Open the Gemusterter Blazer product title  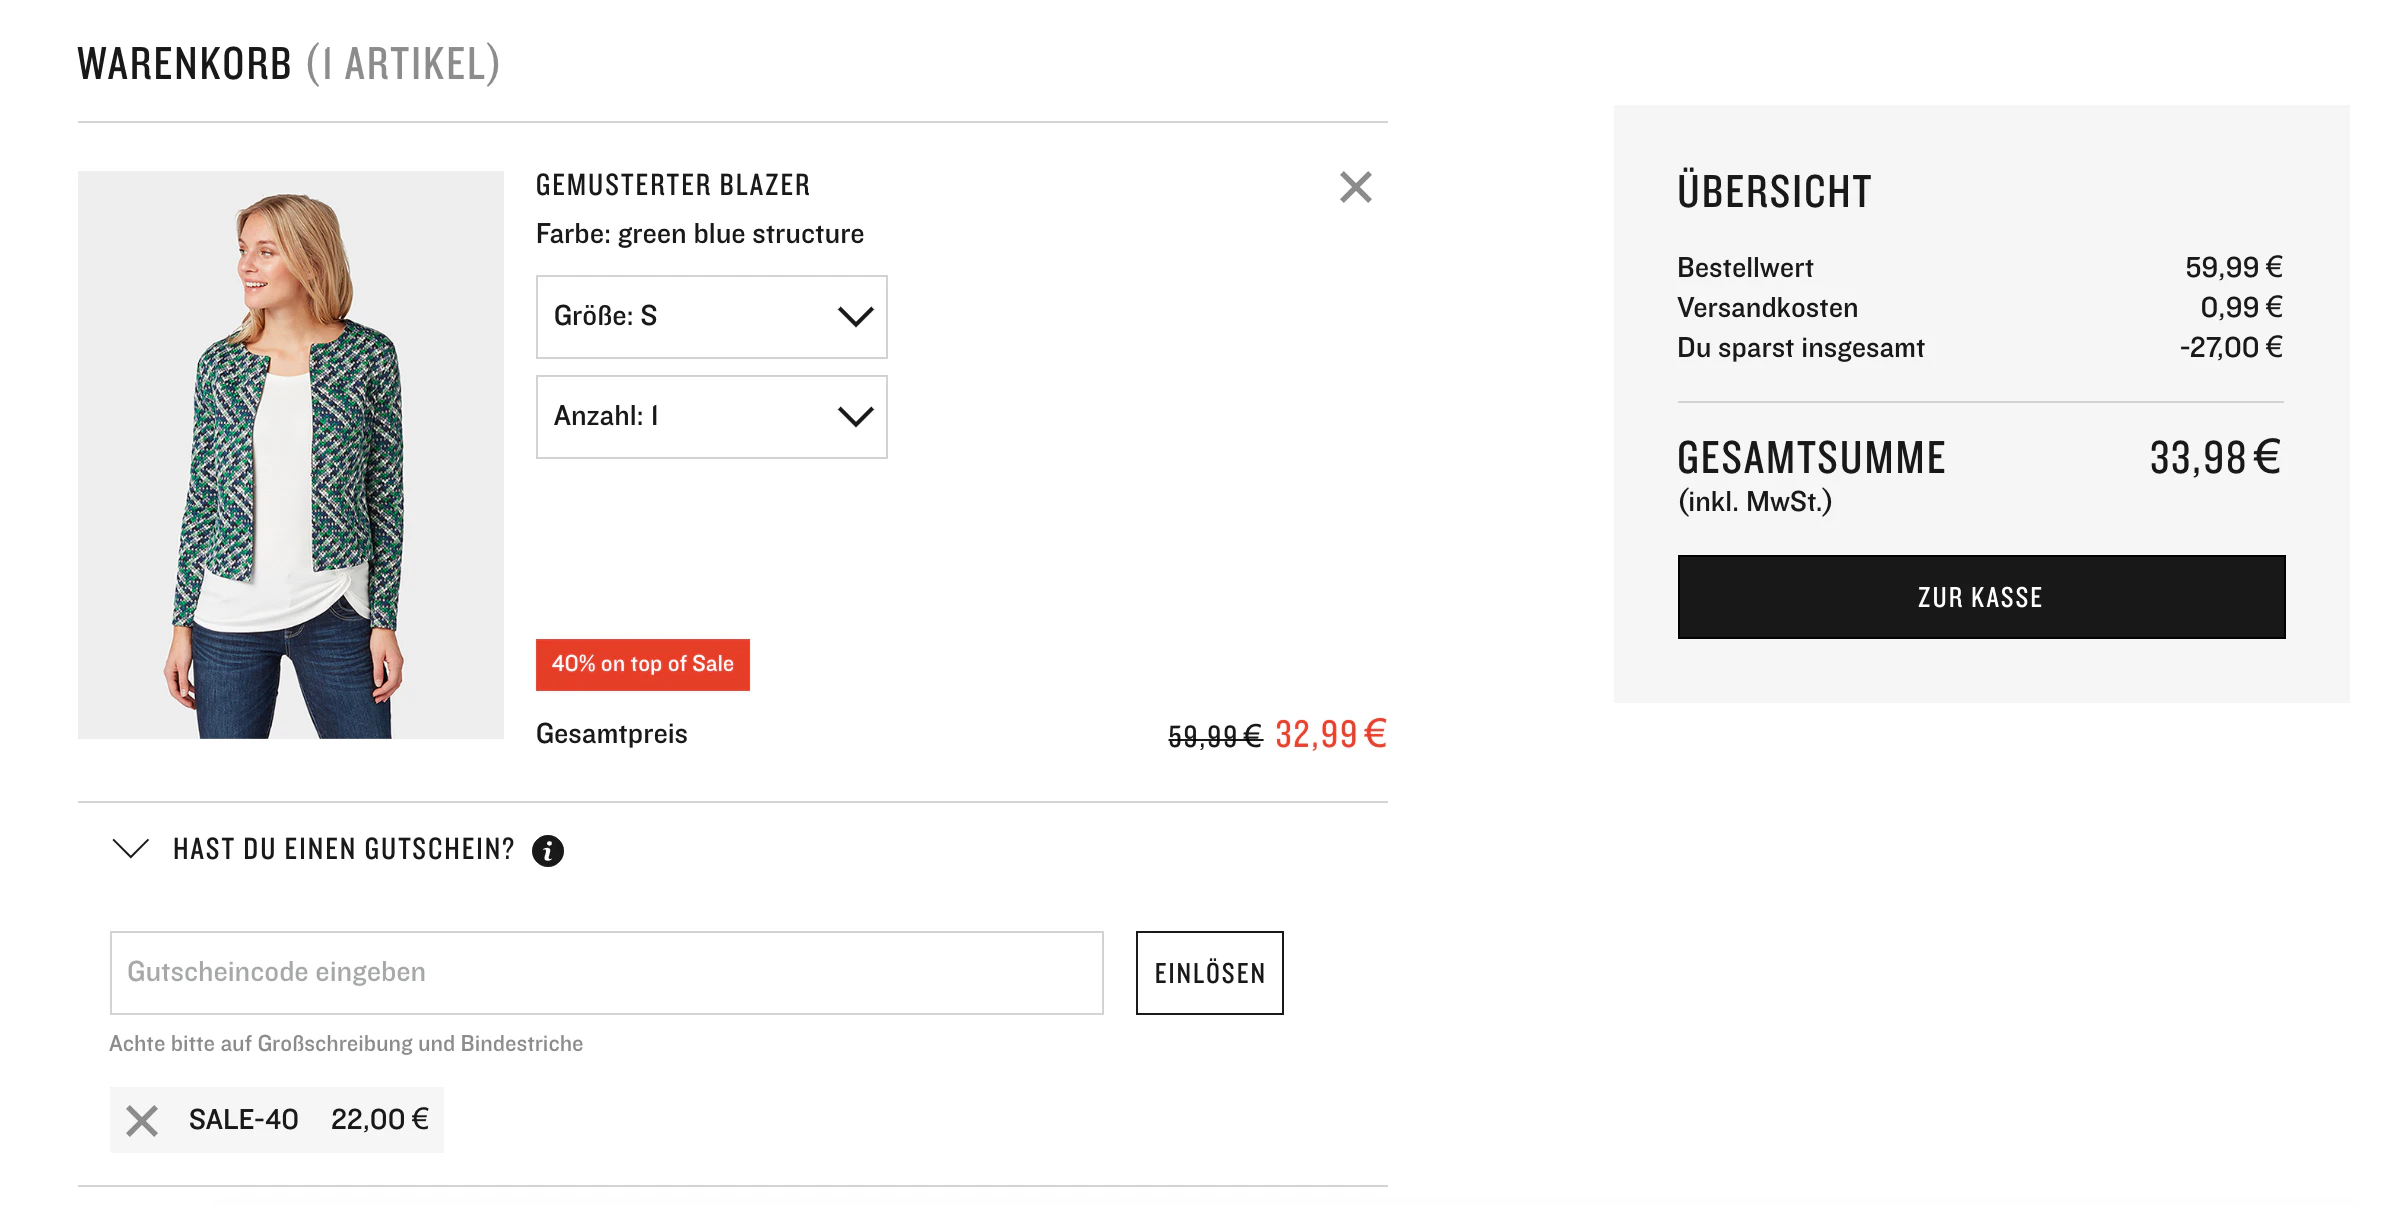[x=673, y=185]
